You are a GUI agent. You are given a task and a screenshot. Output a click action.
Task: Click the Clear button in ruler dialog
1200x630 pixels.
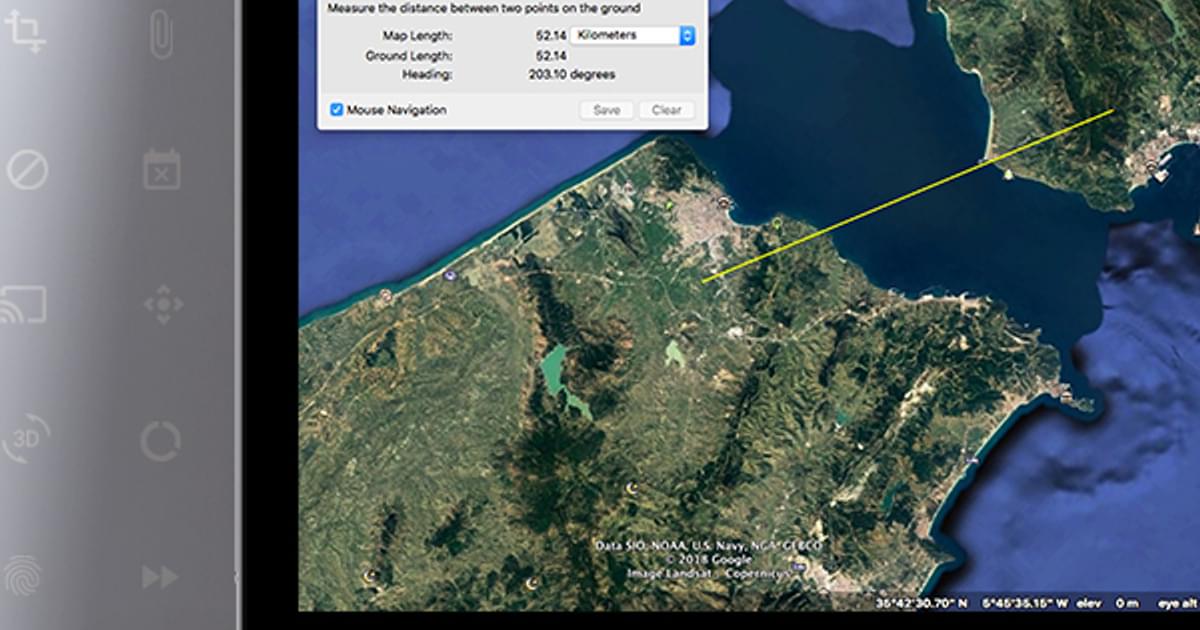666,110
